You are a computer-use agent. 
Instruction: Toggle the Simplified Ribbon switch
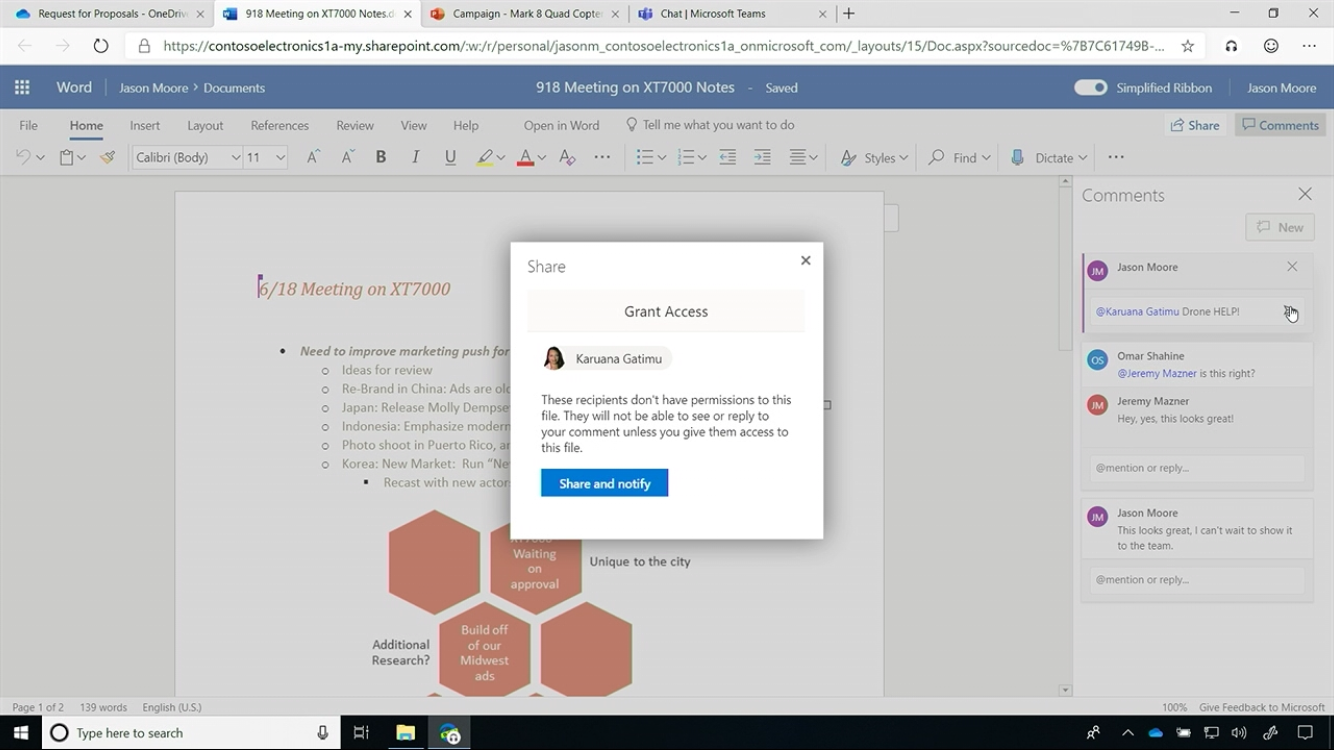tap(1090, 88)
